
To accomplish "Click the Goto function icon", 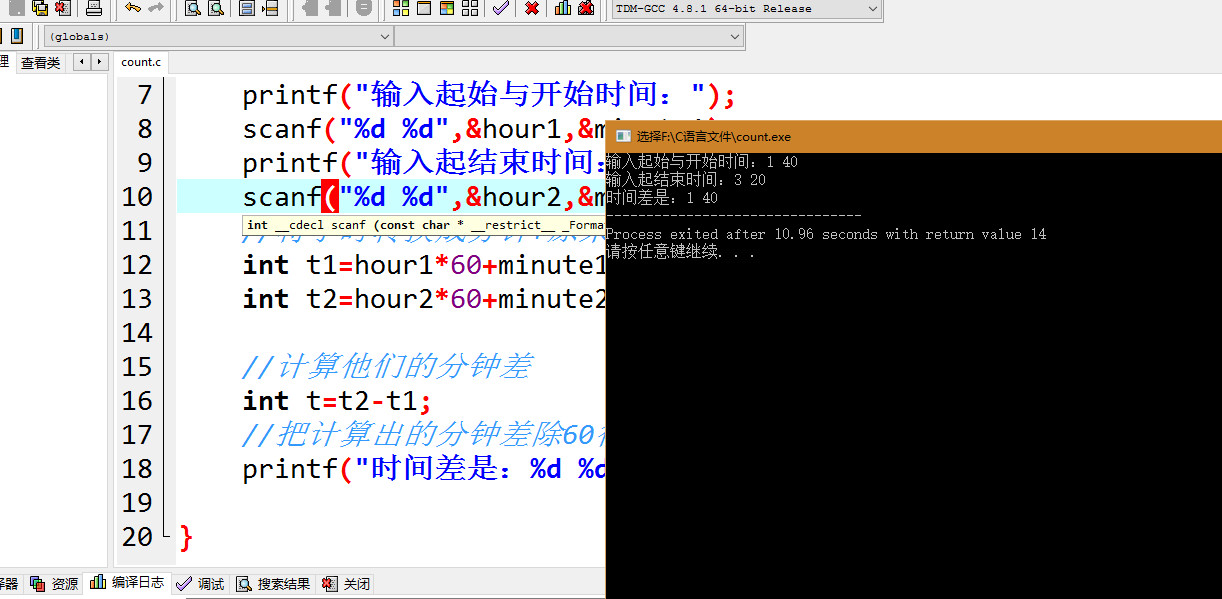I will coord(247,8).
